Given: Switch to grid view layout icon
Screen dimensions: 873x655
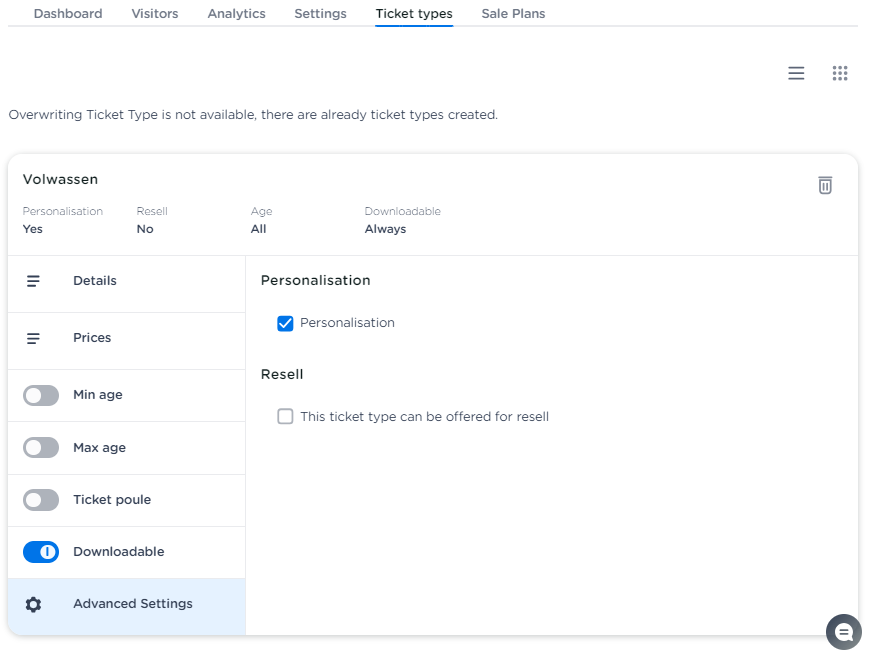Looking at the screenshot, I should click(x=840, y=73).
